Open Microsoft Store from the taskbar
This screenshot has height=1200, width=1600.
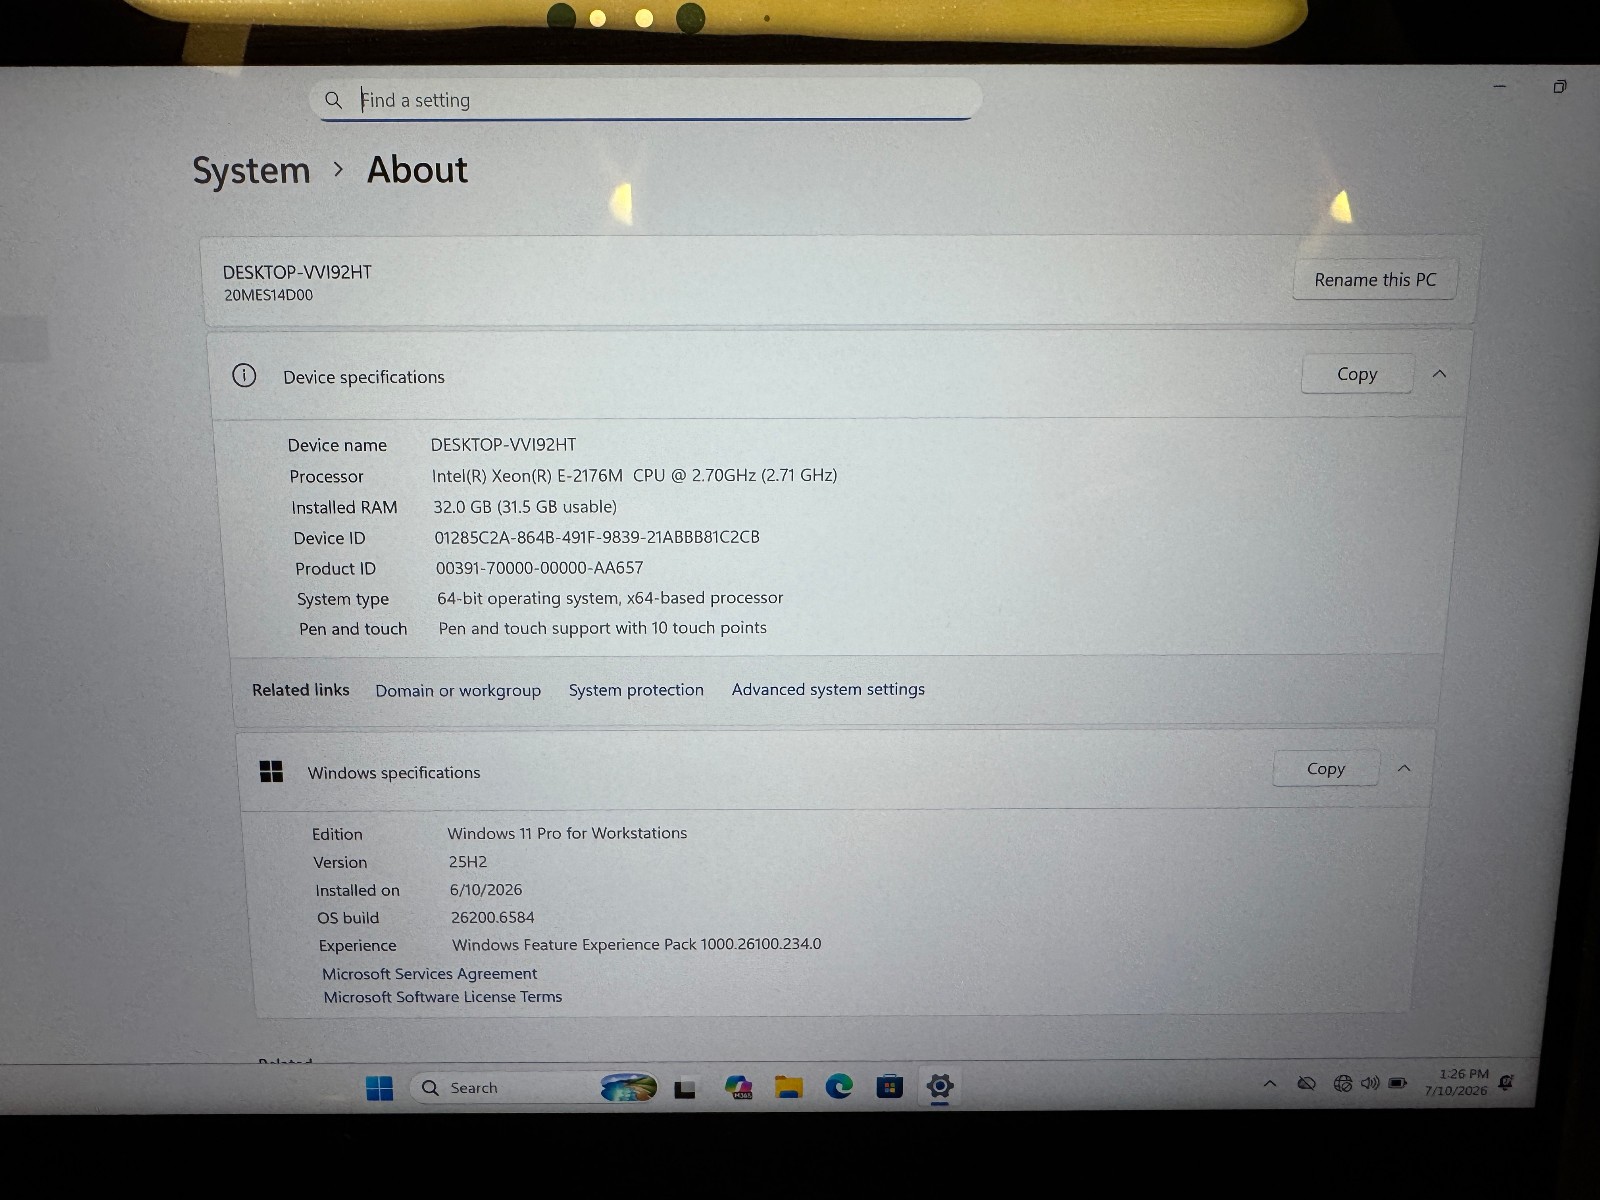(x=889, y=1087)
